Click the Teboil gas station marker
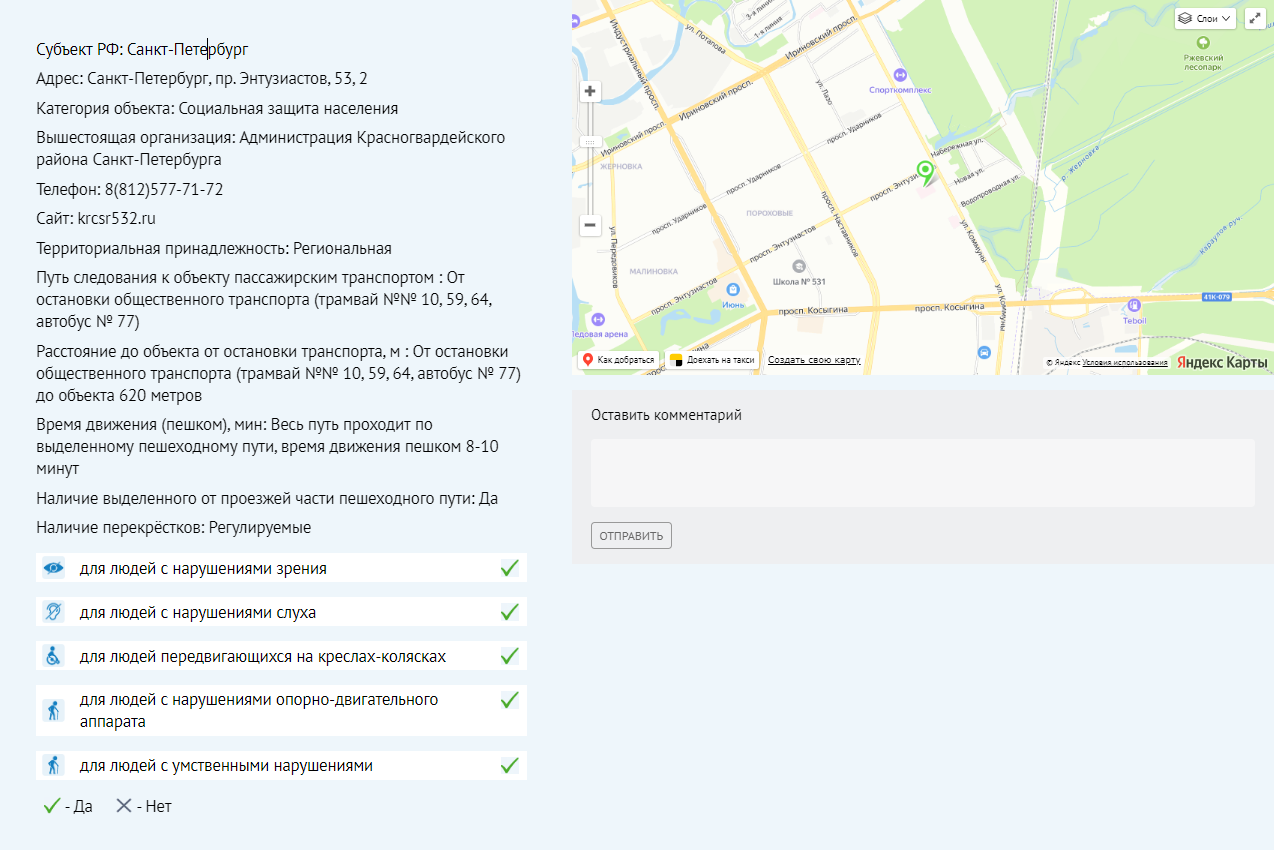Image resolution: width=1277 pixels, height=850 pixels. (1133, 306)
